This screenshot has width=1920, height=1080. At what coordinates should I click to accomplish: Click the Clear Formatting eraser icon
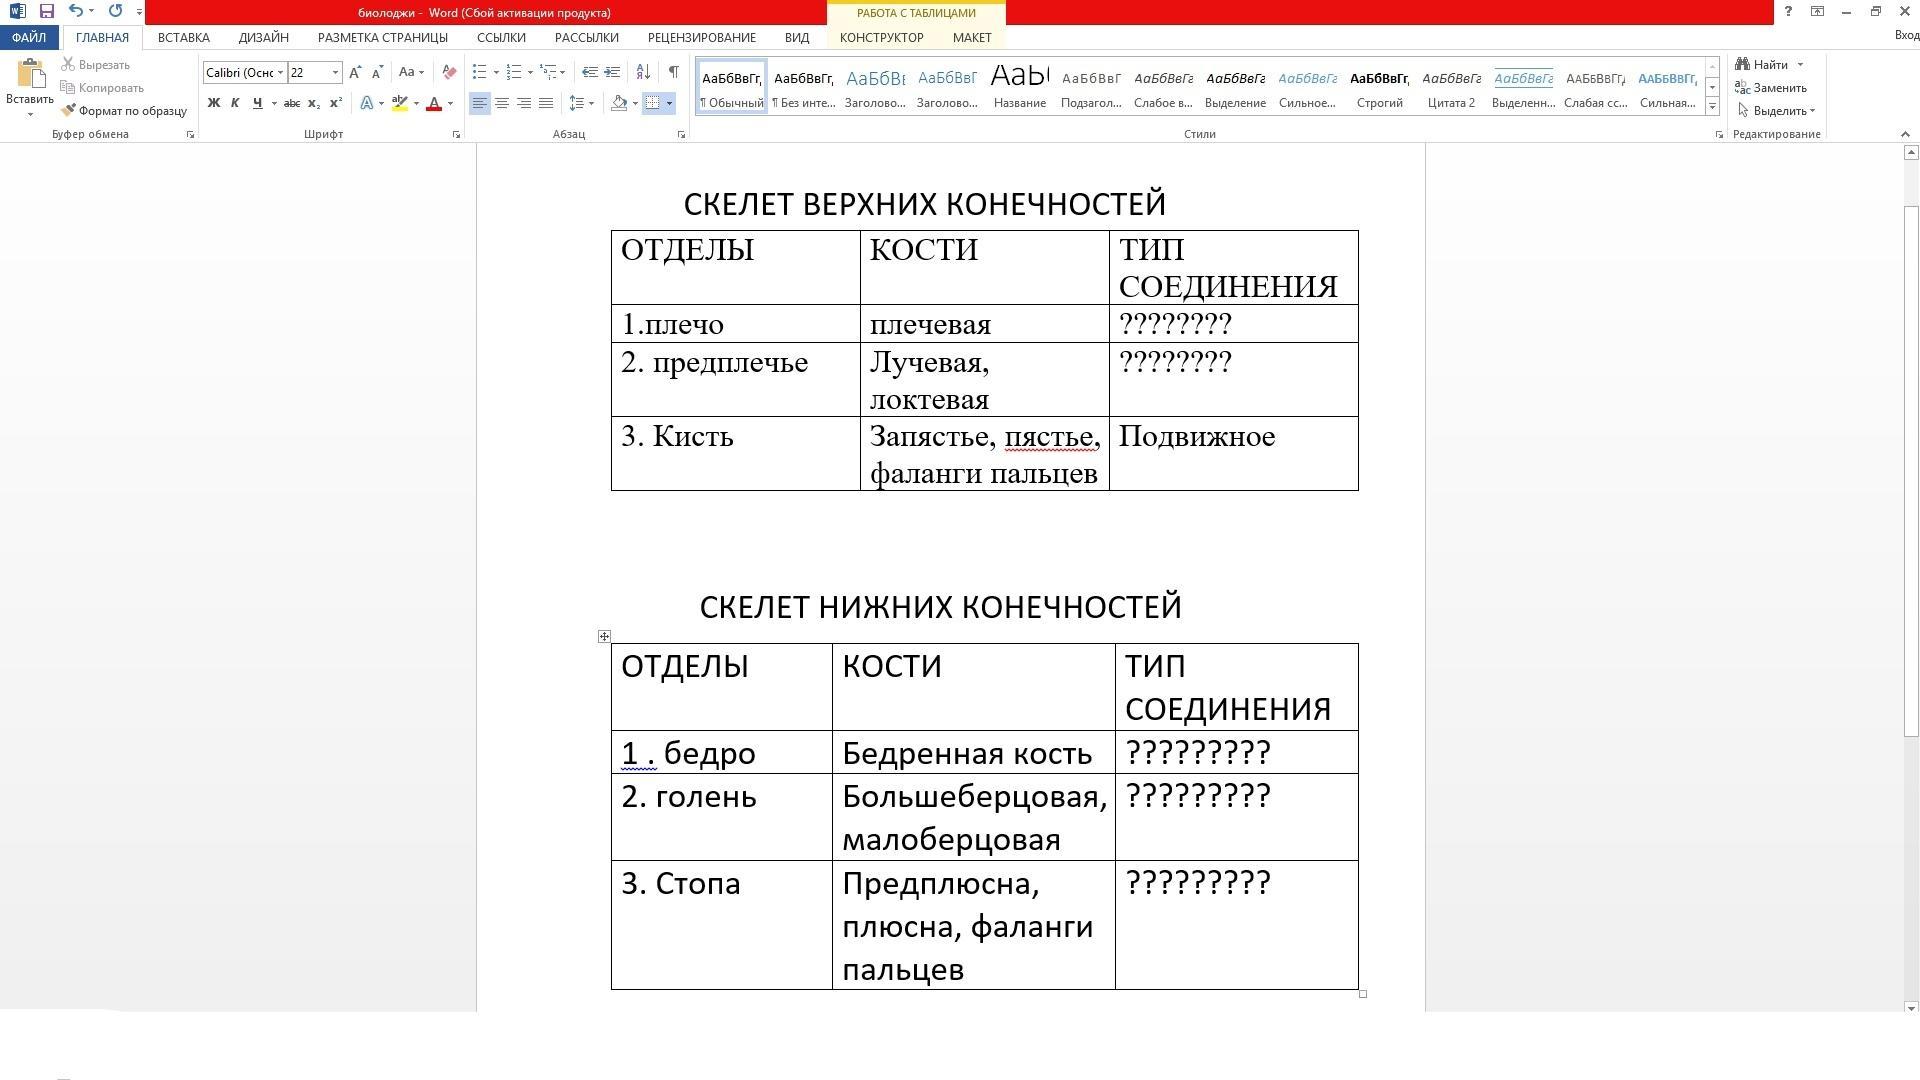[449, 72]
